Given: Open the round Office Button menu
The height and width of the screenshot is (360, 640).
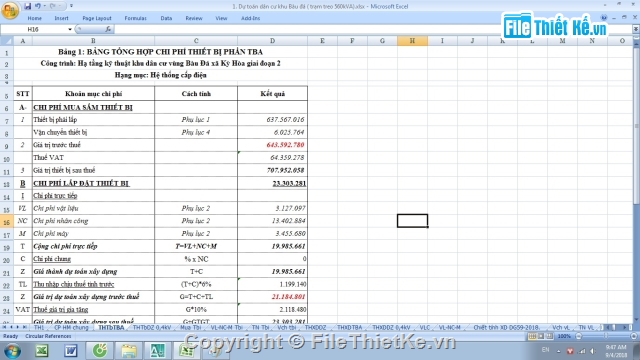Looking at the screenshot, I should (x=10, y=10).
